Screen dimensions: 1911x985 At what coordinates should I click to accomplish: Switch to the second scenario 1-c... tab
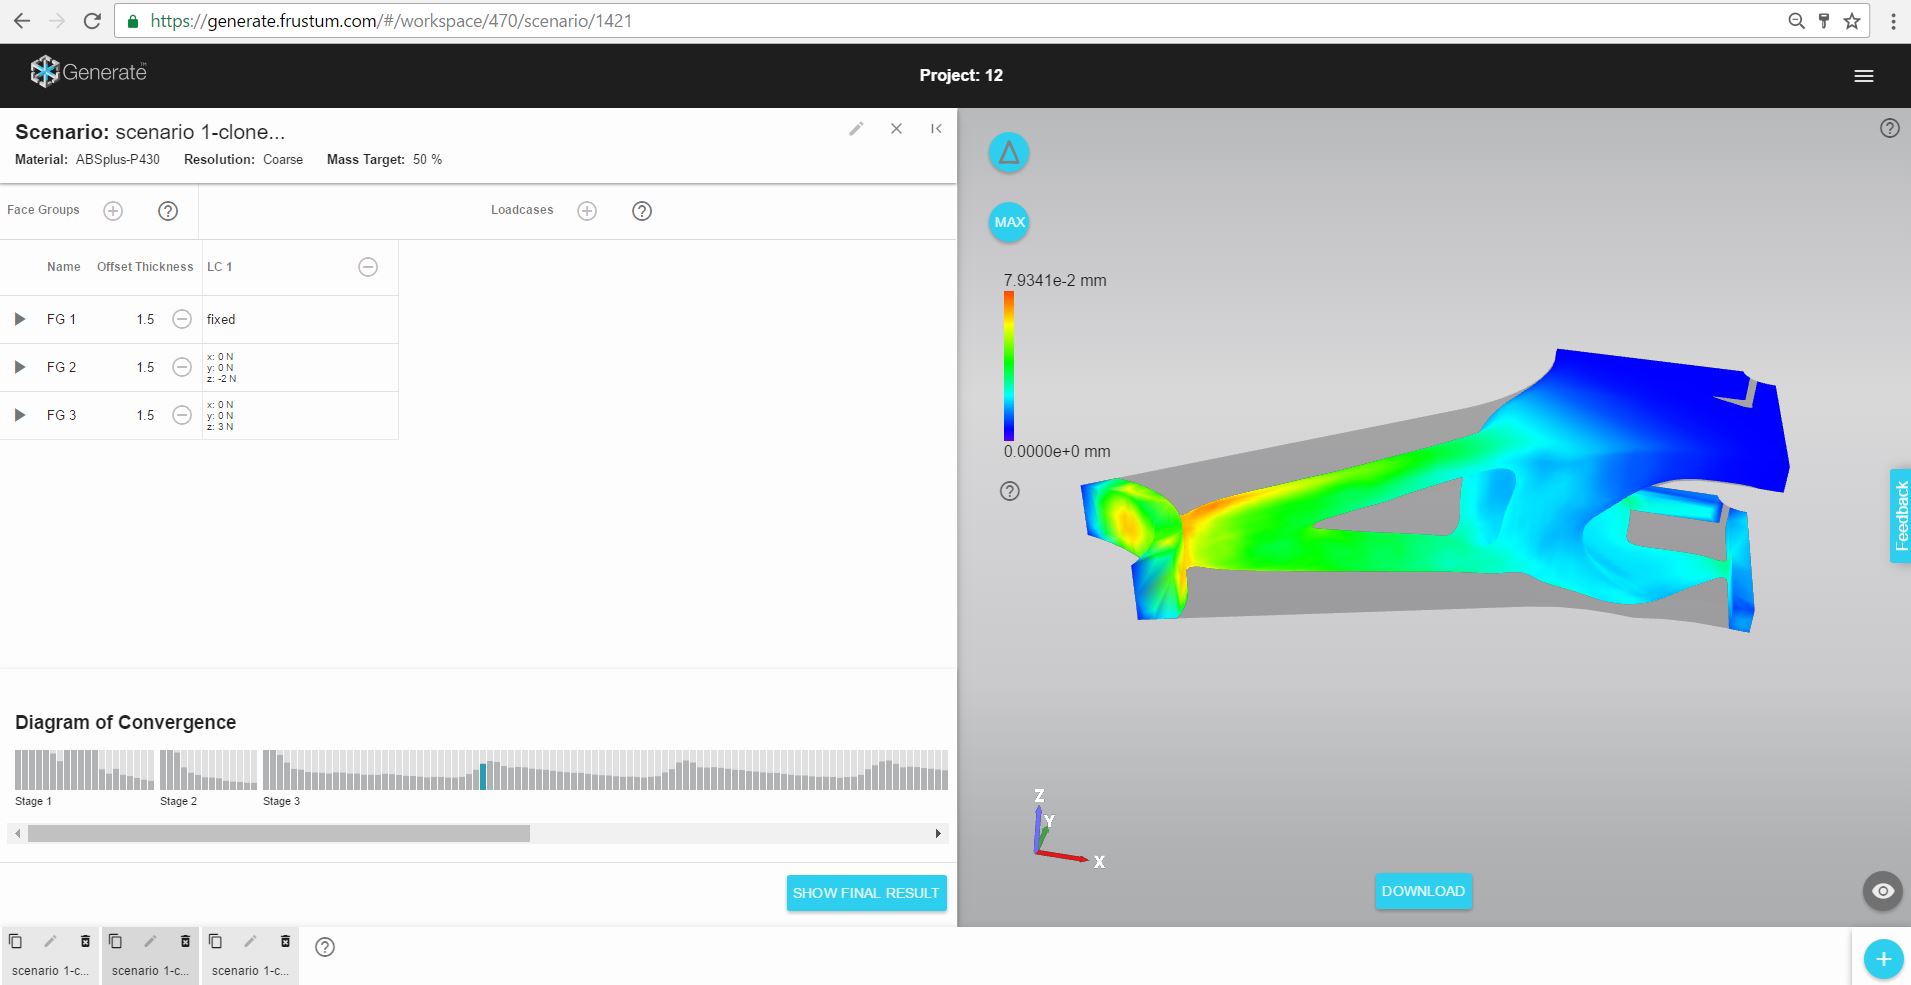point(150,971)
